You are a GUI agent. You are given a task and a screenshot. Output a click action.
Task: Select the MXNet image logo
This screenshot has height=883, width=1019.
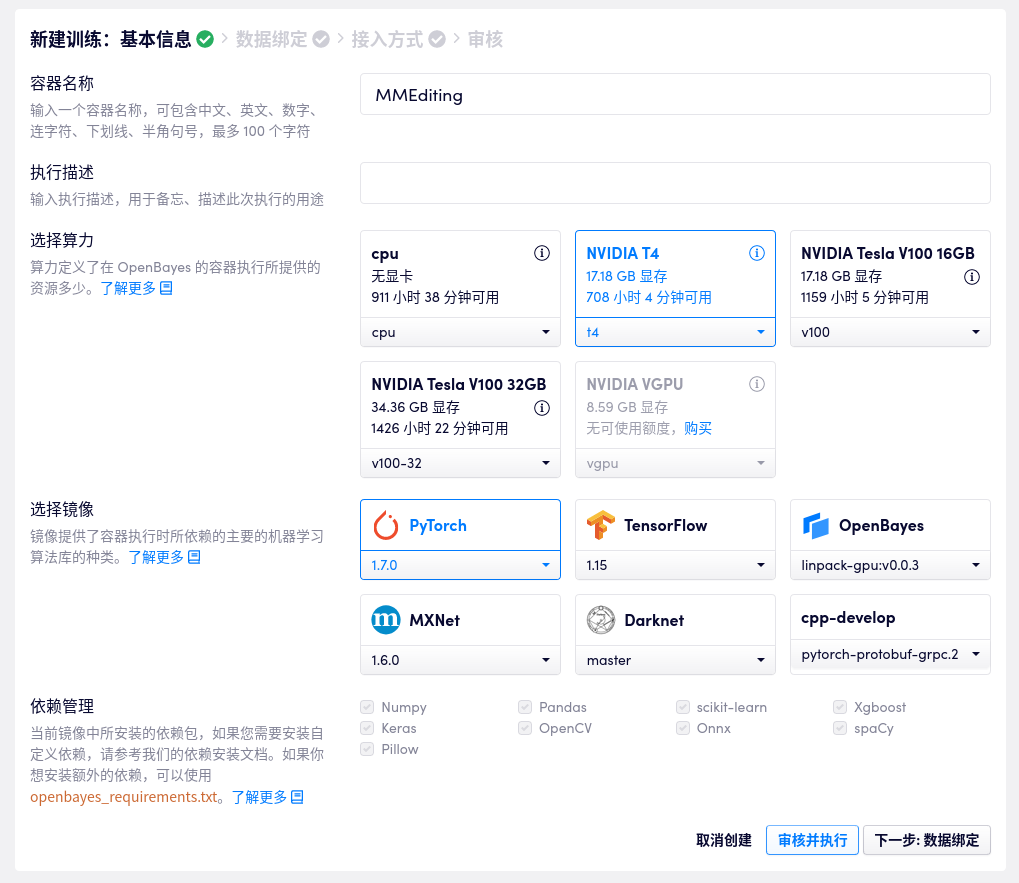(x=385, y=620)
